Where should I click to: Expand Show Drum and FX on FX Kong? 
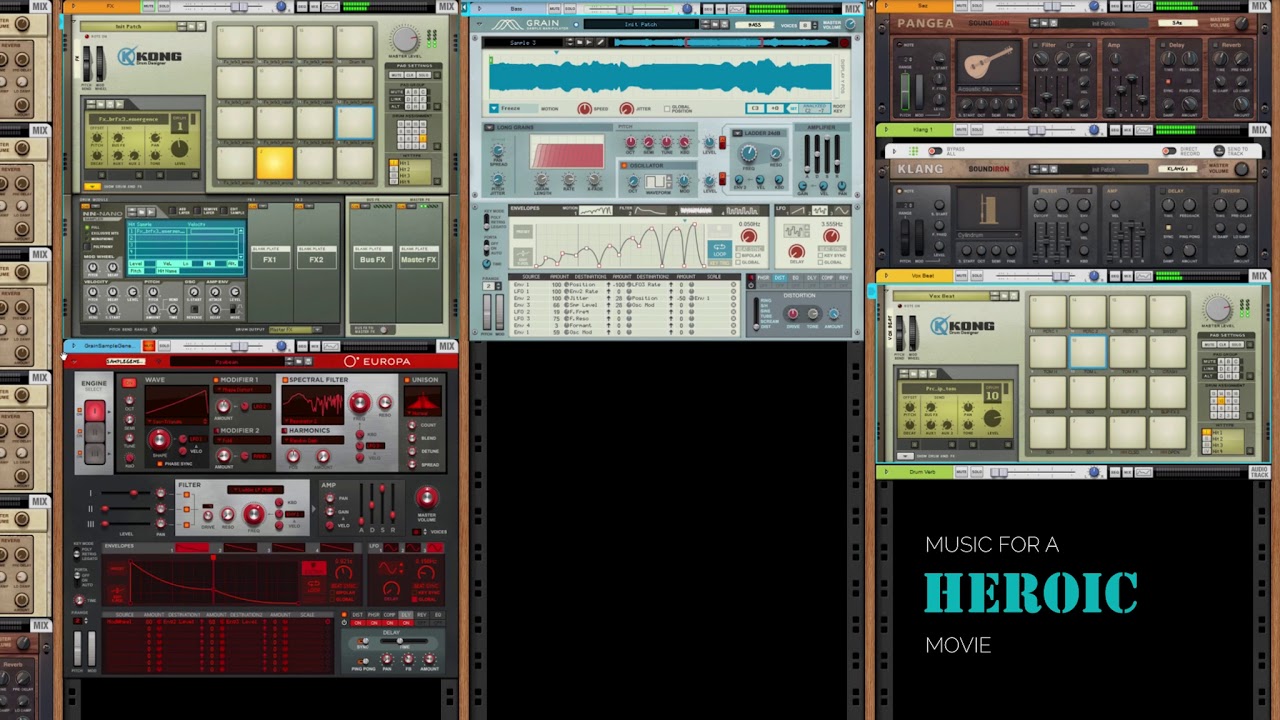[92, 187]
